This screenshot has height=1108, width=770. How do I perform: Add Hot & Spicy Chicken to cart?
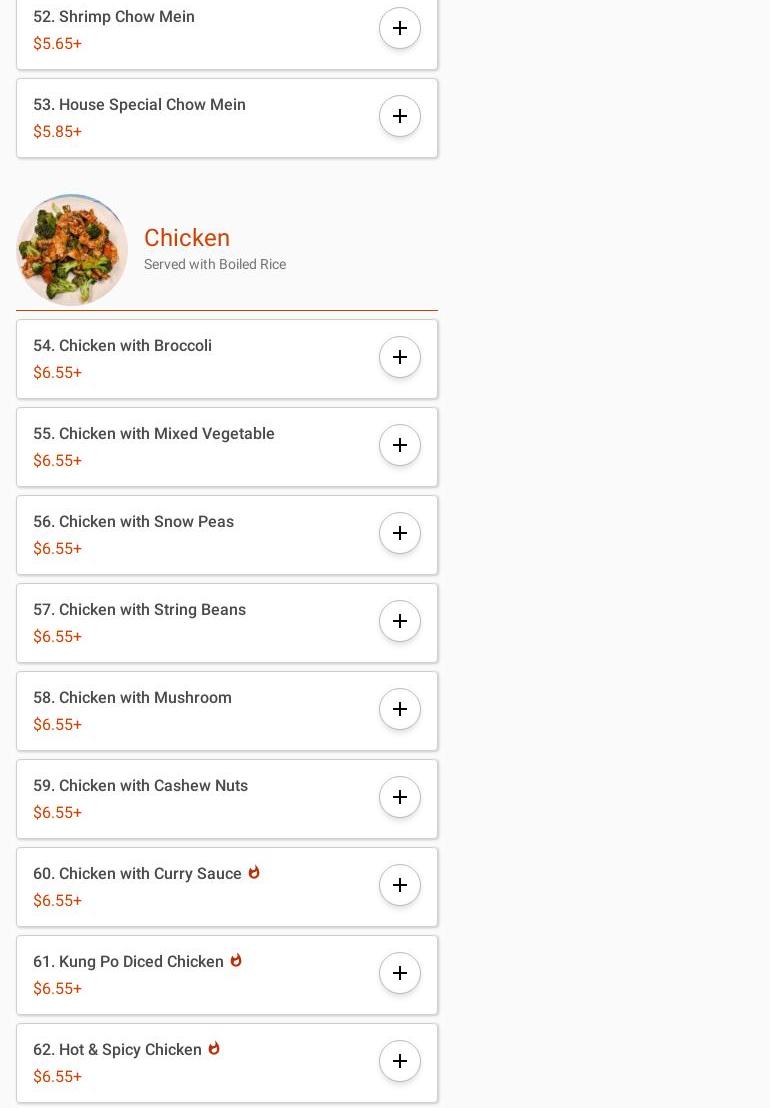click(x=400, y=1062)
